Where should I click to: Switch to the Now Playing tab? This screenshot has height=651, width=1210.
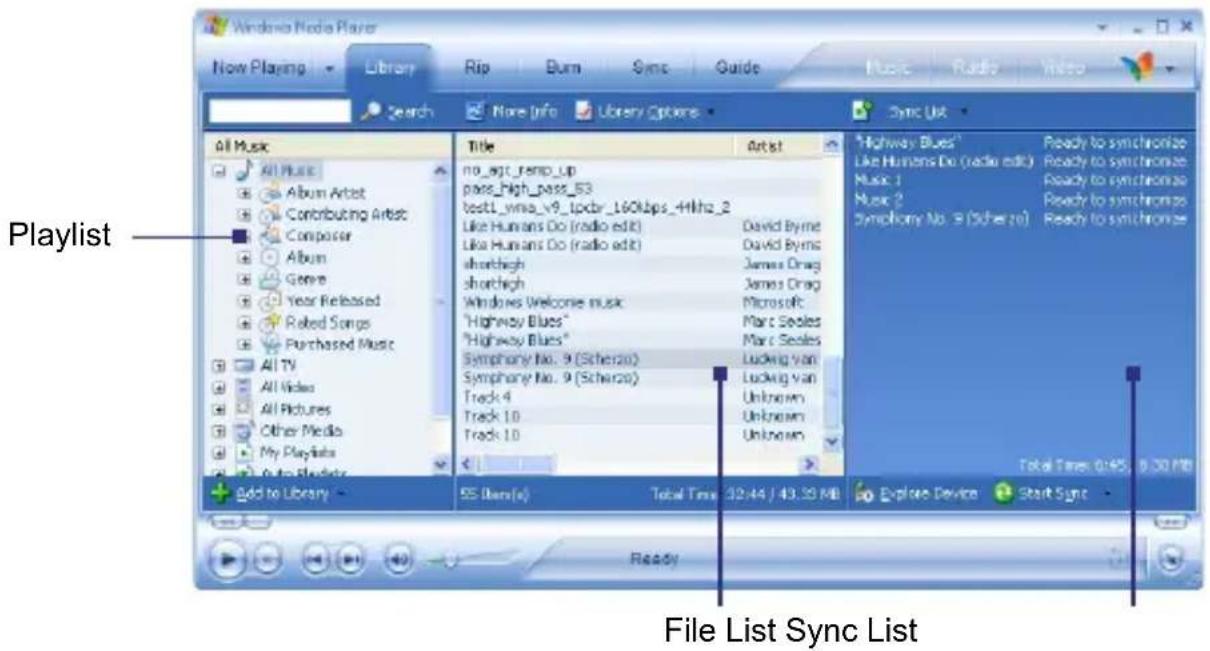(260, 69)
